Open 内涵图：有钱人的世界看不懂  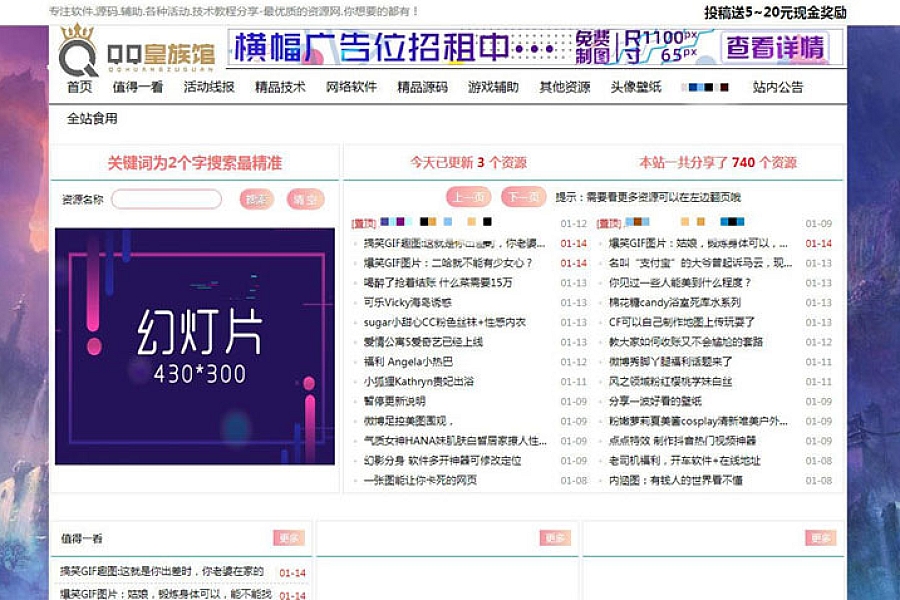(676, 480)
